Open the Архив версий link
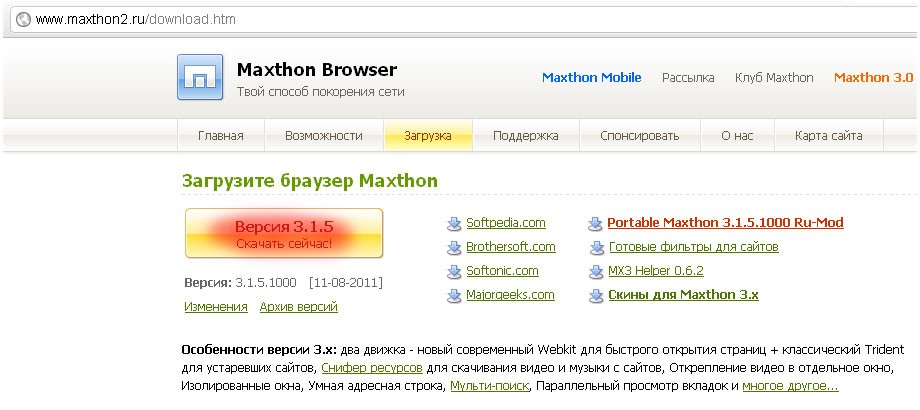This screenshot has height=410, width=920. click(299, 307)
